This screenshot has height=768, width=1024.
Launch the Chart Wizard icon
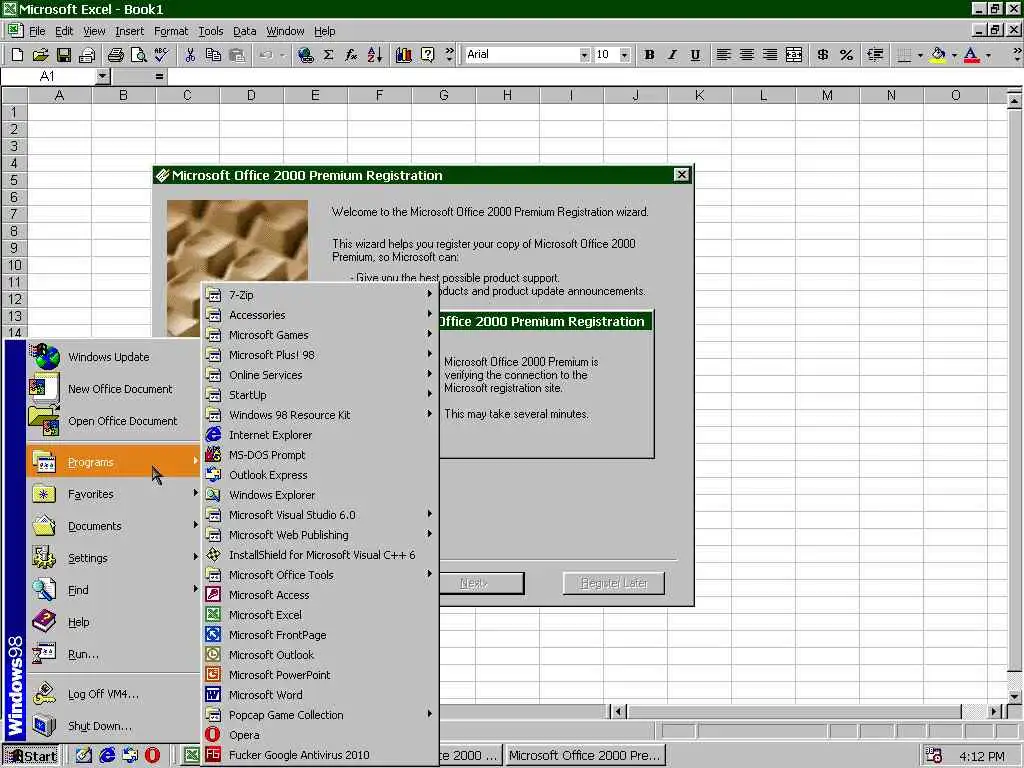tap(404, 55)
